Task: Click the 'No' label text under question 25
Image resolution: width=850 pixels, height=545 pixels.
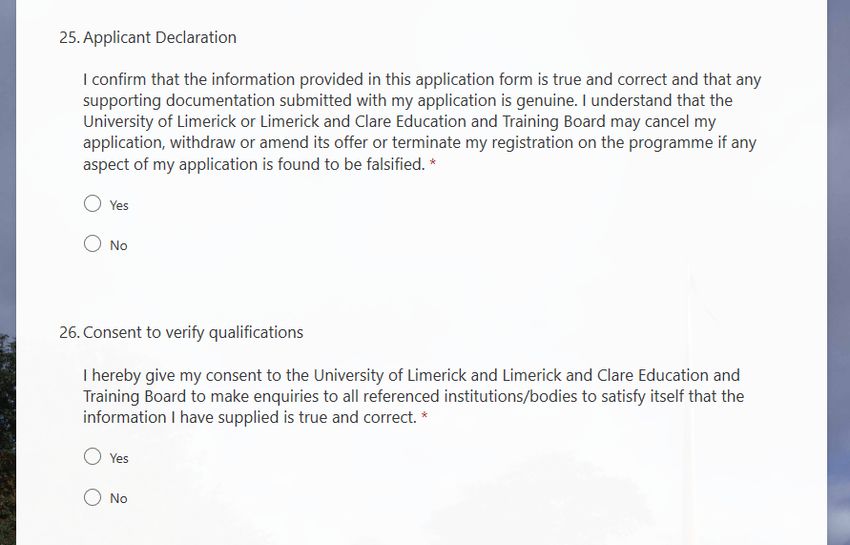Action: pyautogui.click(x=118, y=246)
